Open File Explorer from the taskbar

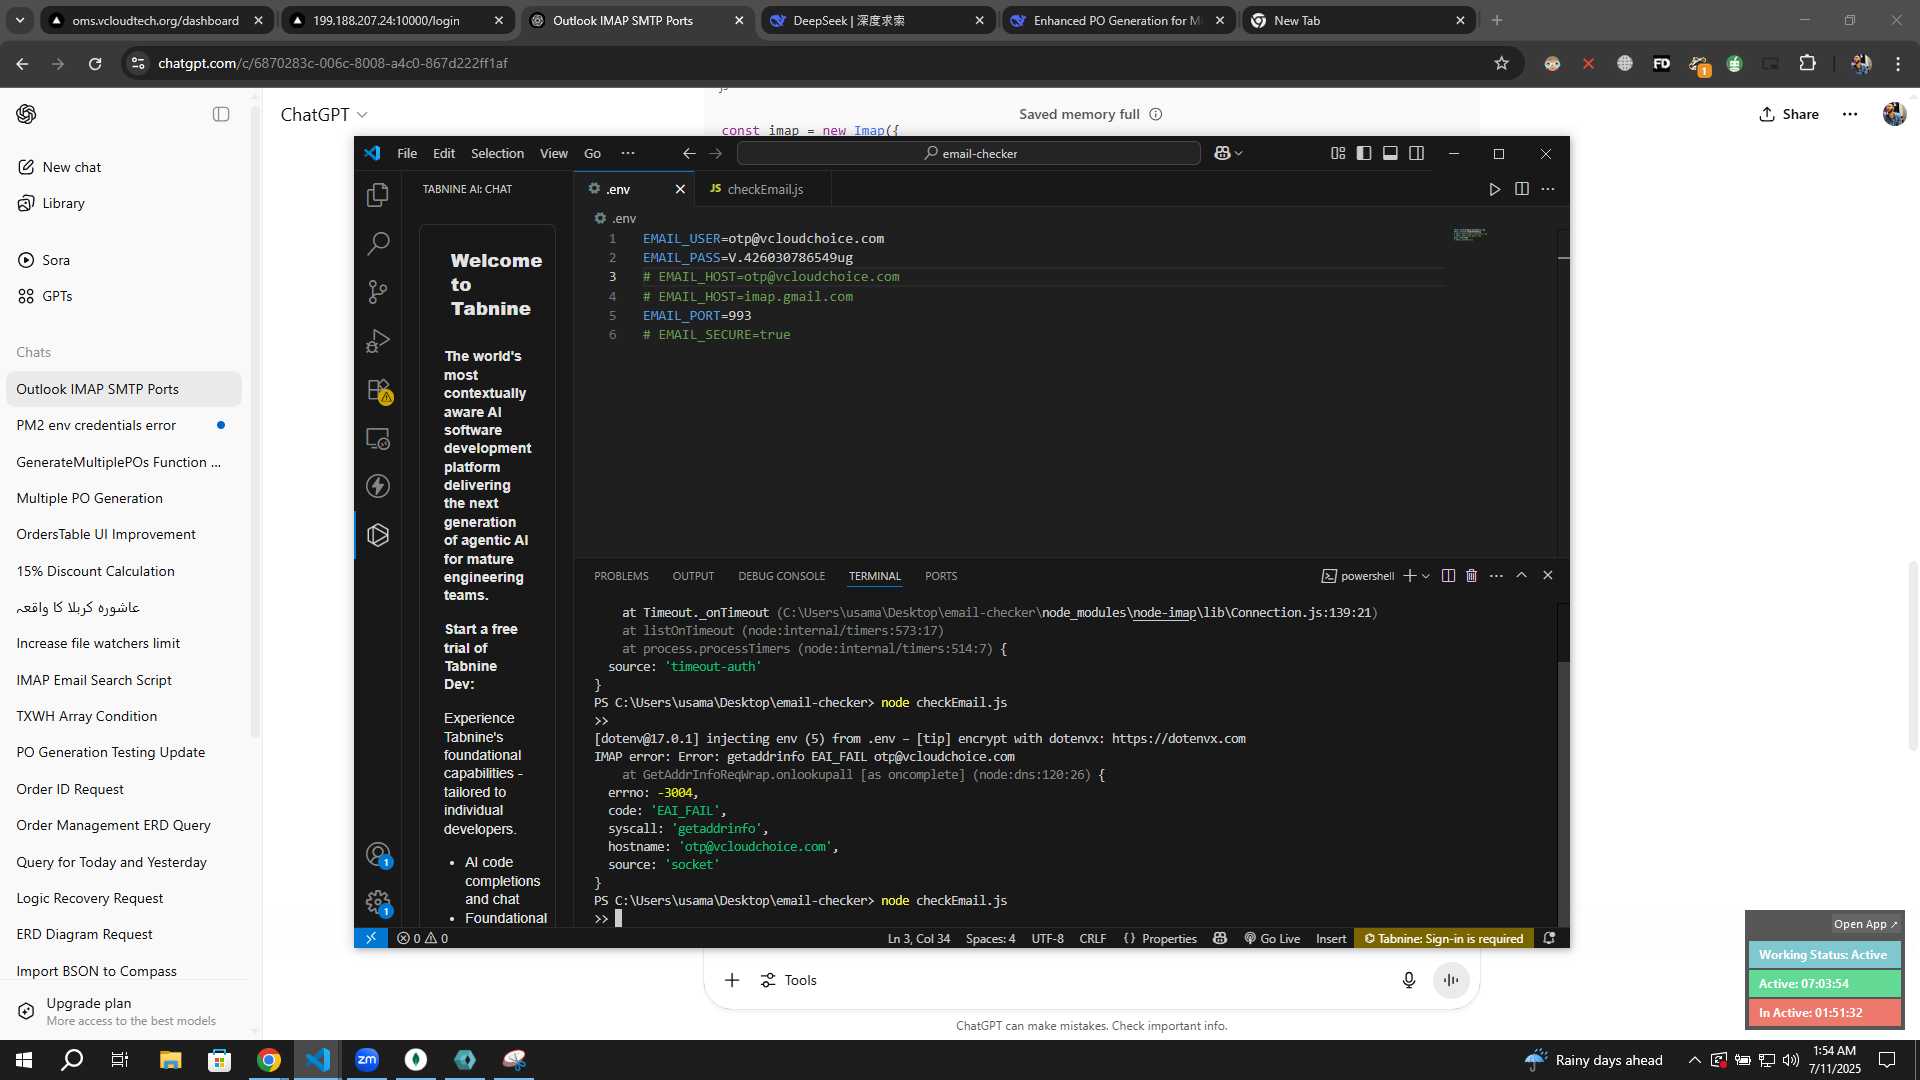(x=171, y=1060)
